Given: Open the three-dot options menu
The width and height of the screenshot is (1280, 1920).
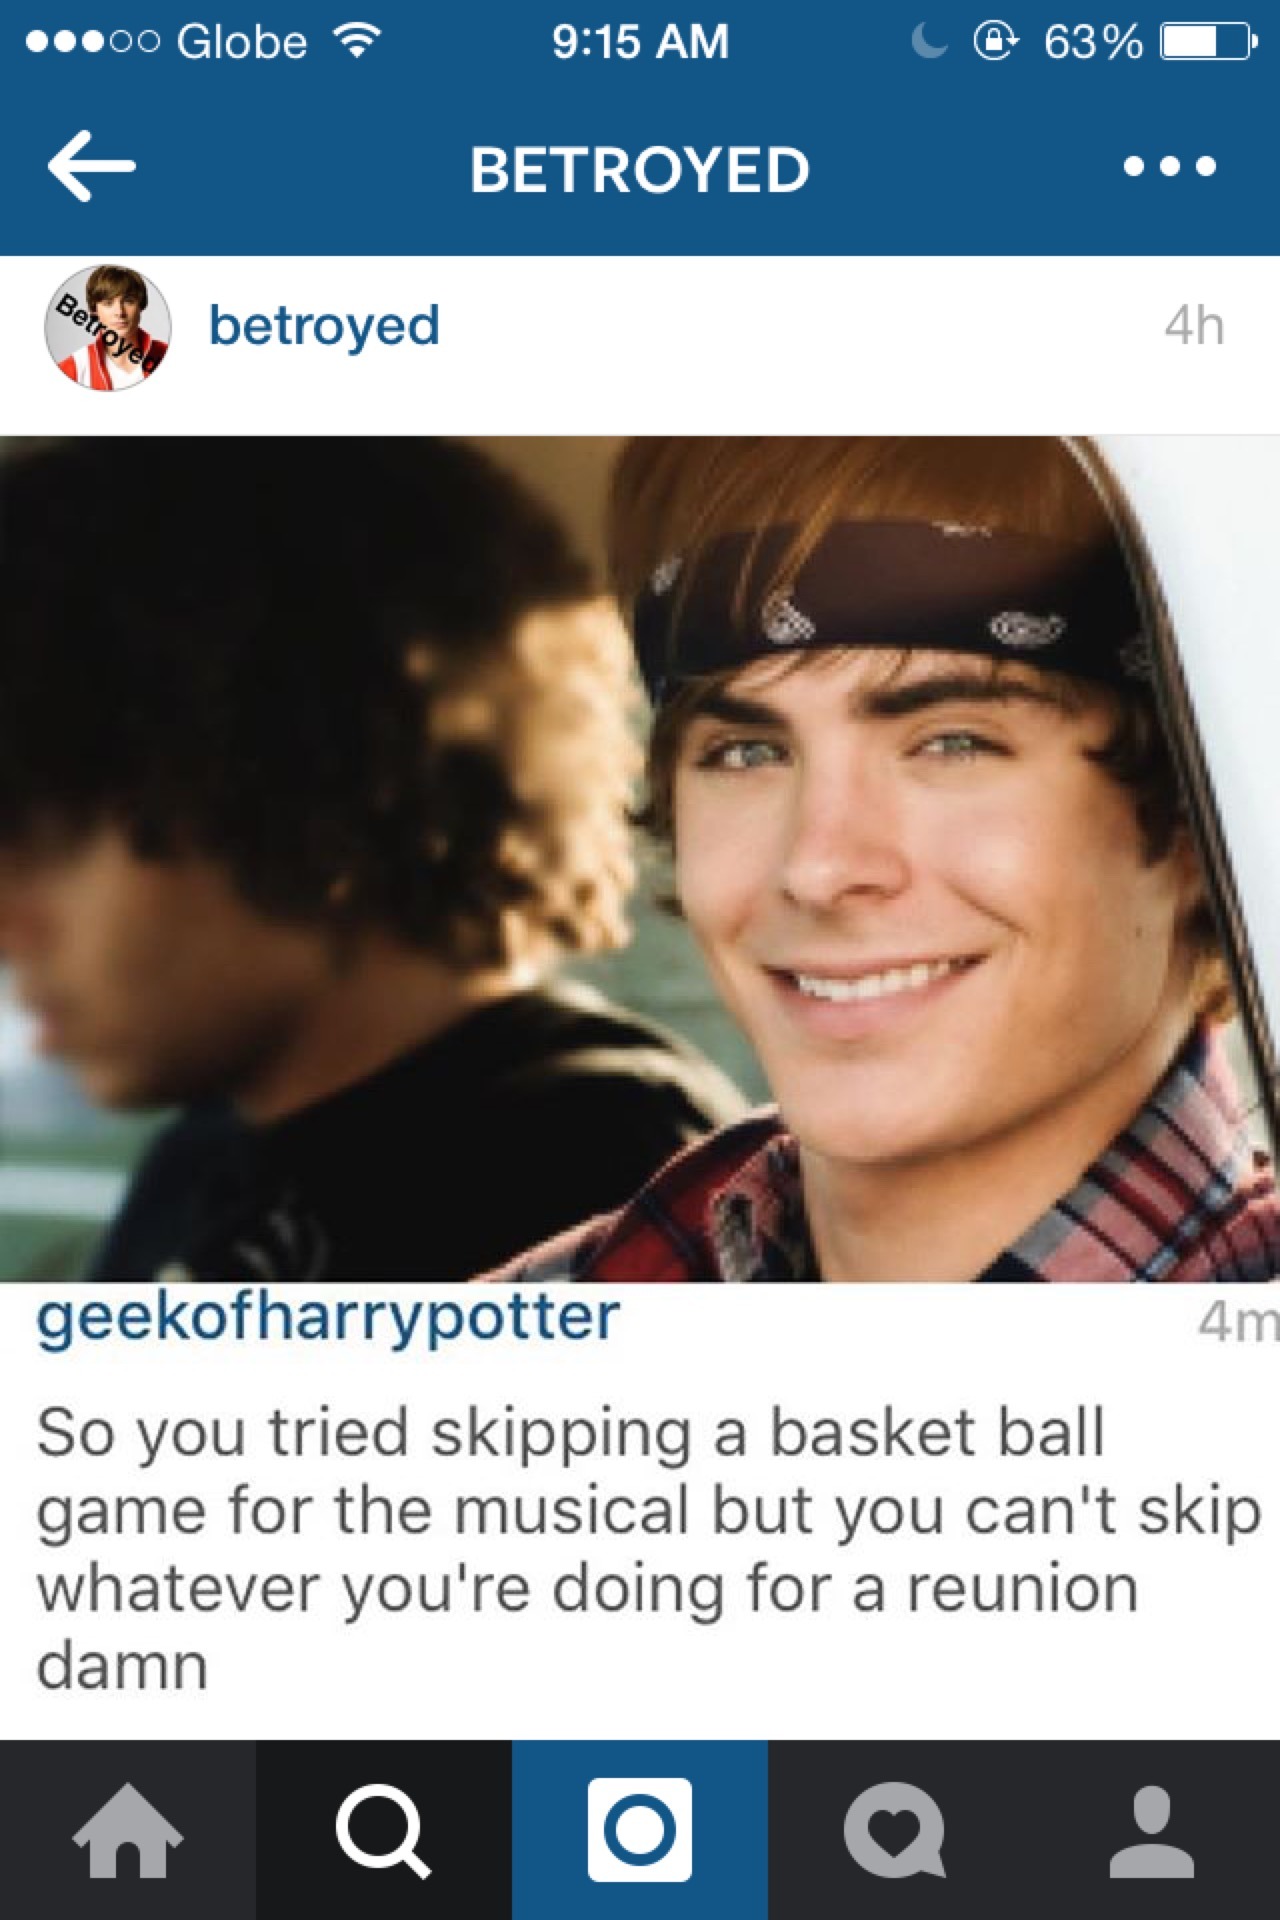Looking at the screenshot, I should [x=1169, y=166].
